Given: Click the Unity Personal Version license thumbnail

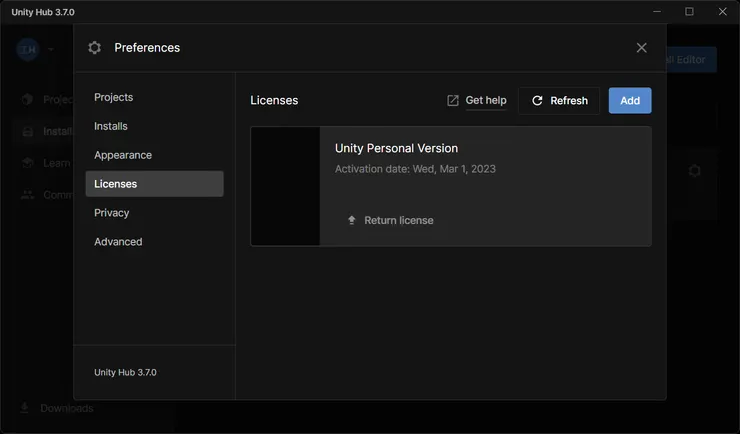Looking at the screenshot, I should pyautogui.click(x=285, y=186).
